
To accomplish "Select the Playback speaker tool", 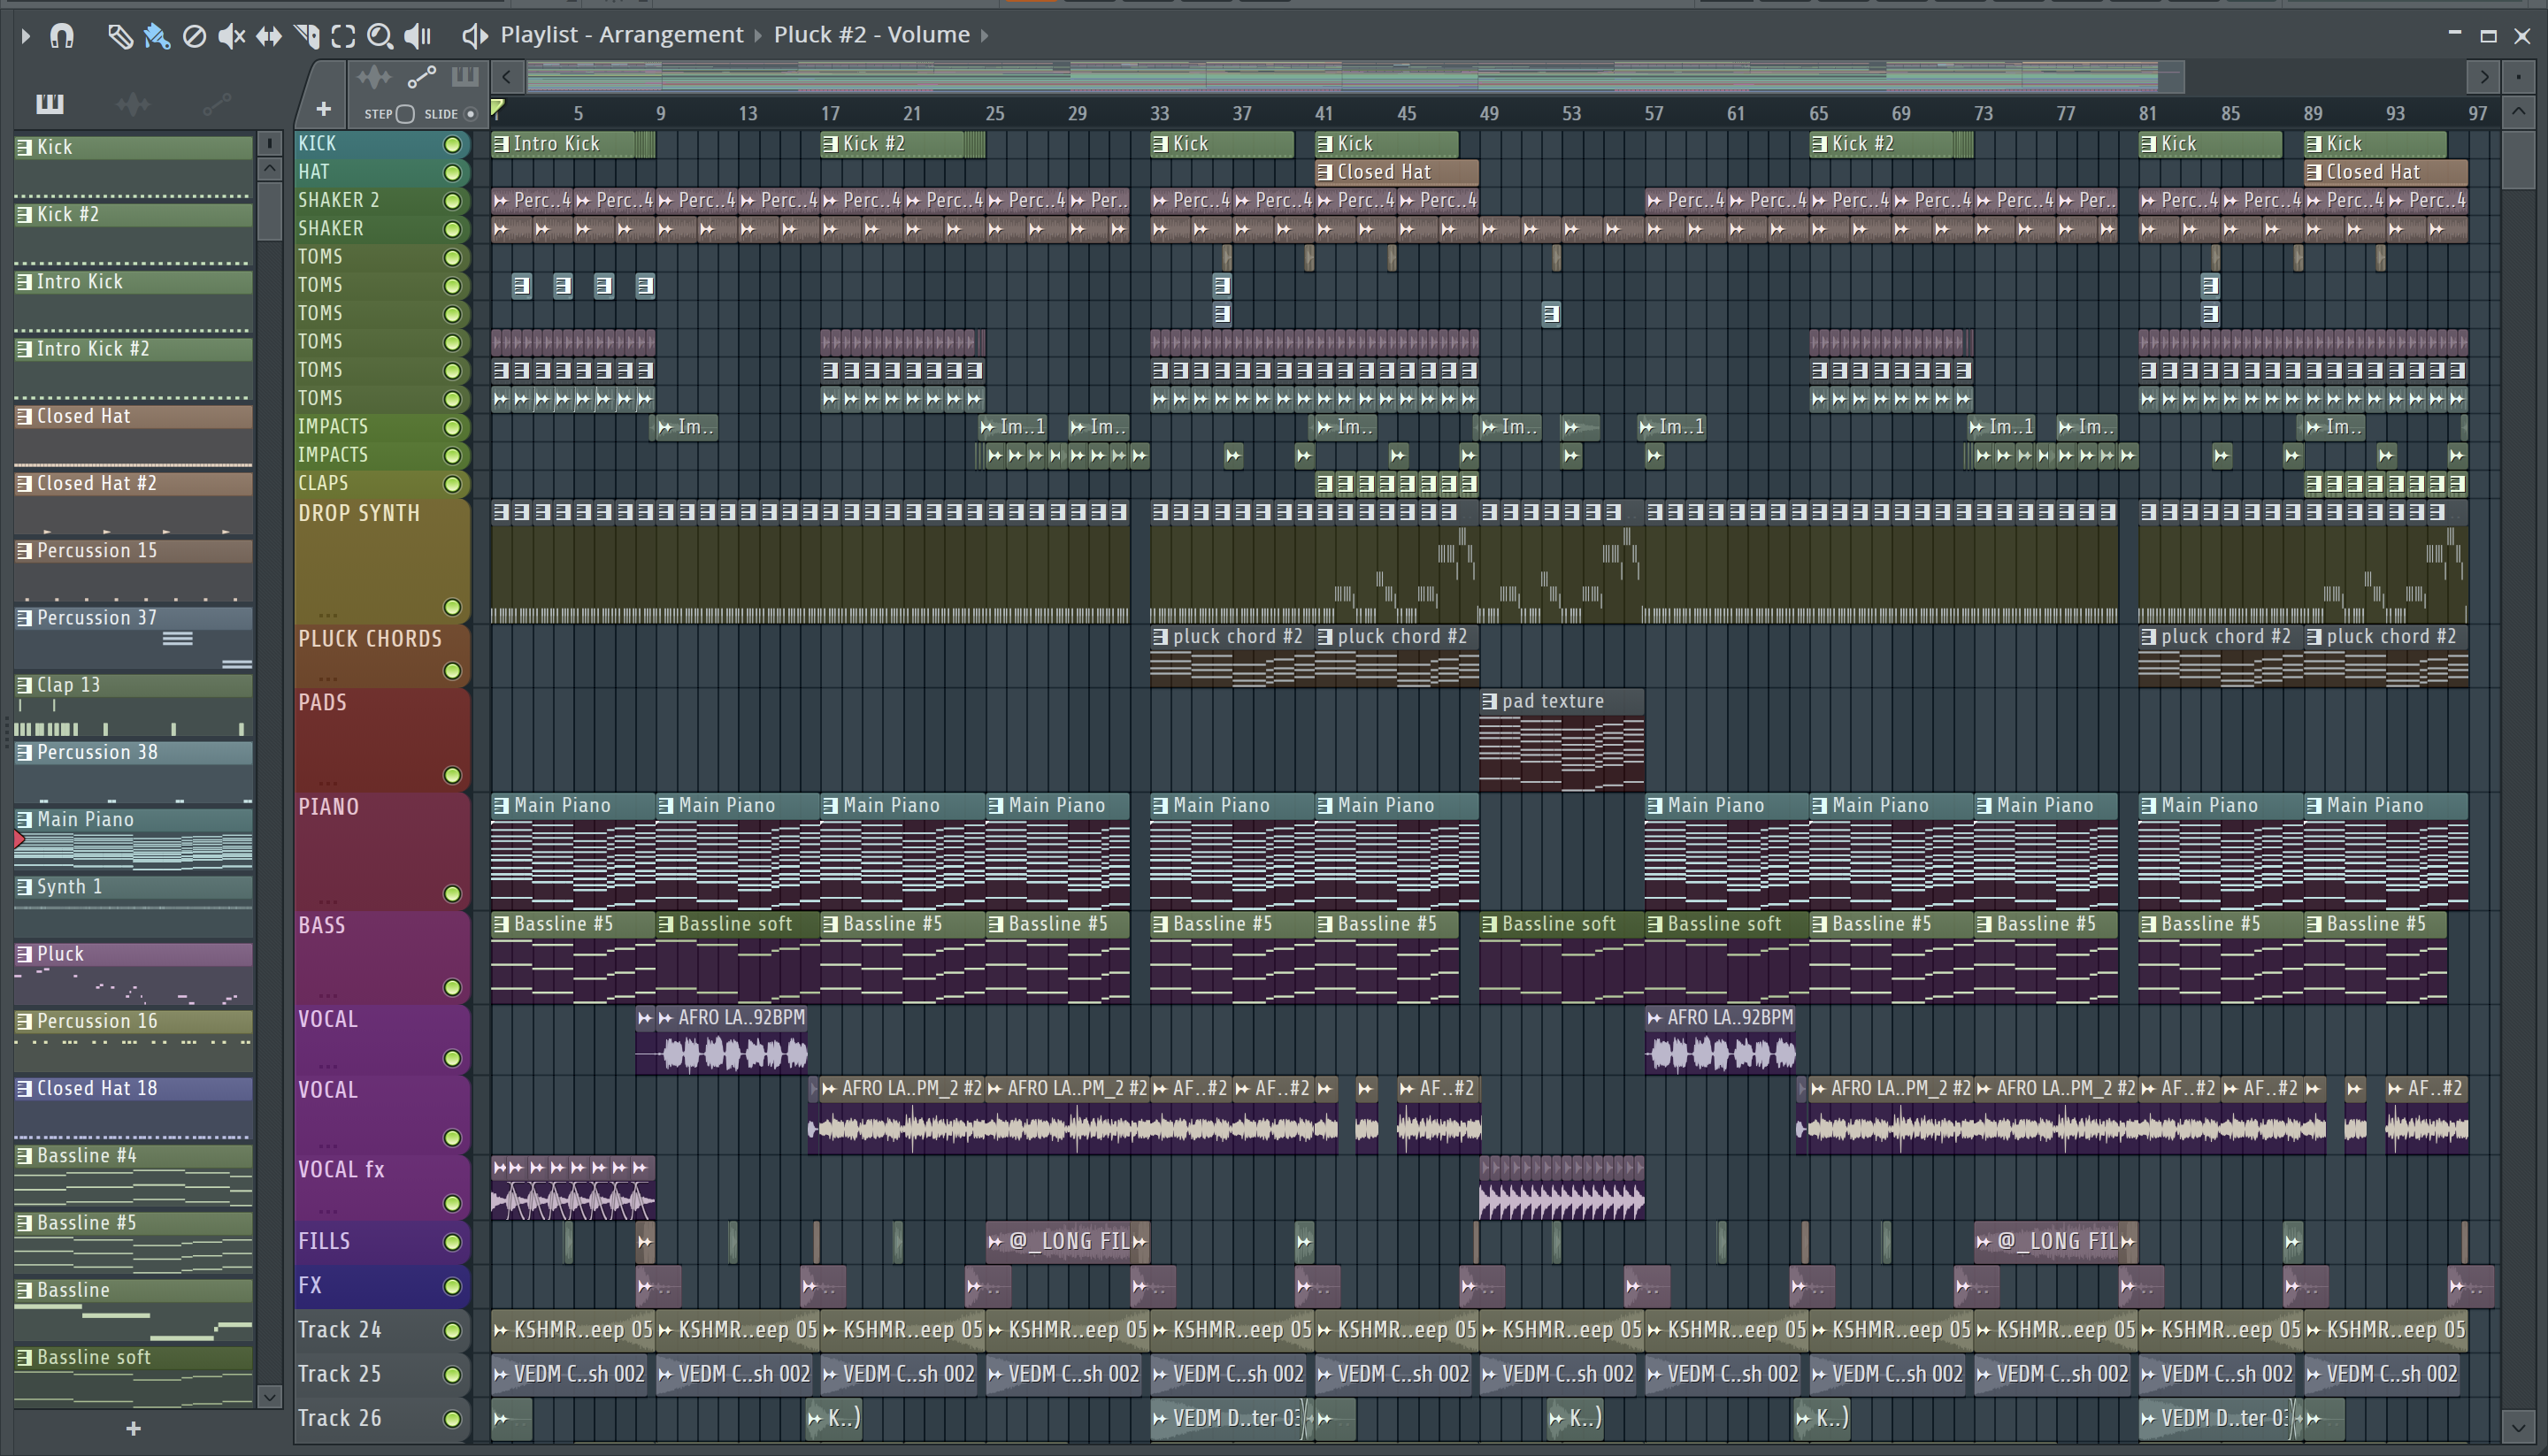I will point(417,36).
